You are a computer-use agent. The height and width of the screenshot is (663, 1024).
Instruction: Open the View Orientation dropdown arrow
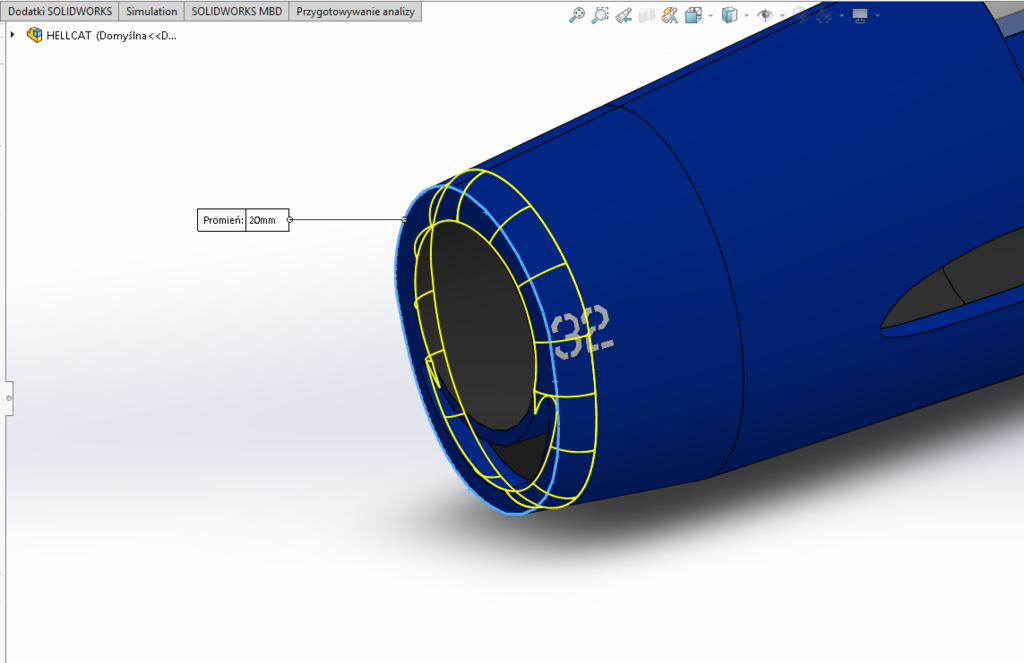(710, 16)
